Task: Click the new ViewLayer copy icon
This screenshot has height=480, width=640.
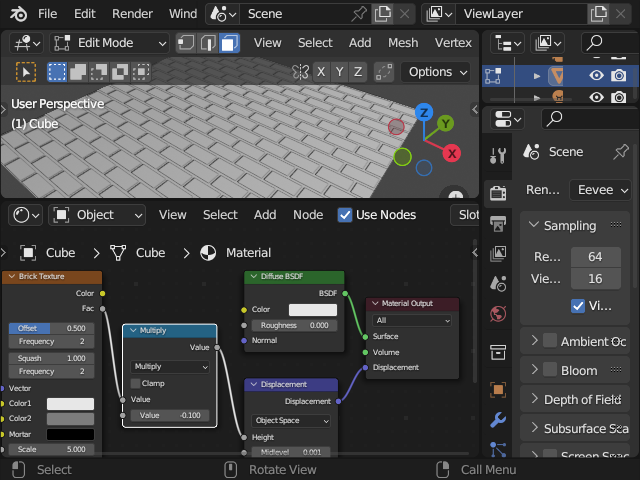Action: 598,14
